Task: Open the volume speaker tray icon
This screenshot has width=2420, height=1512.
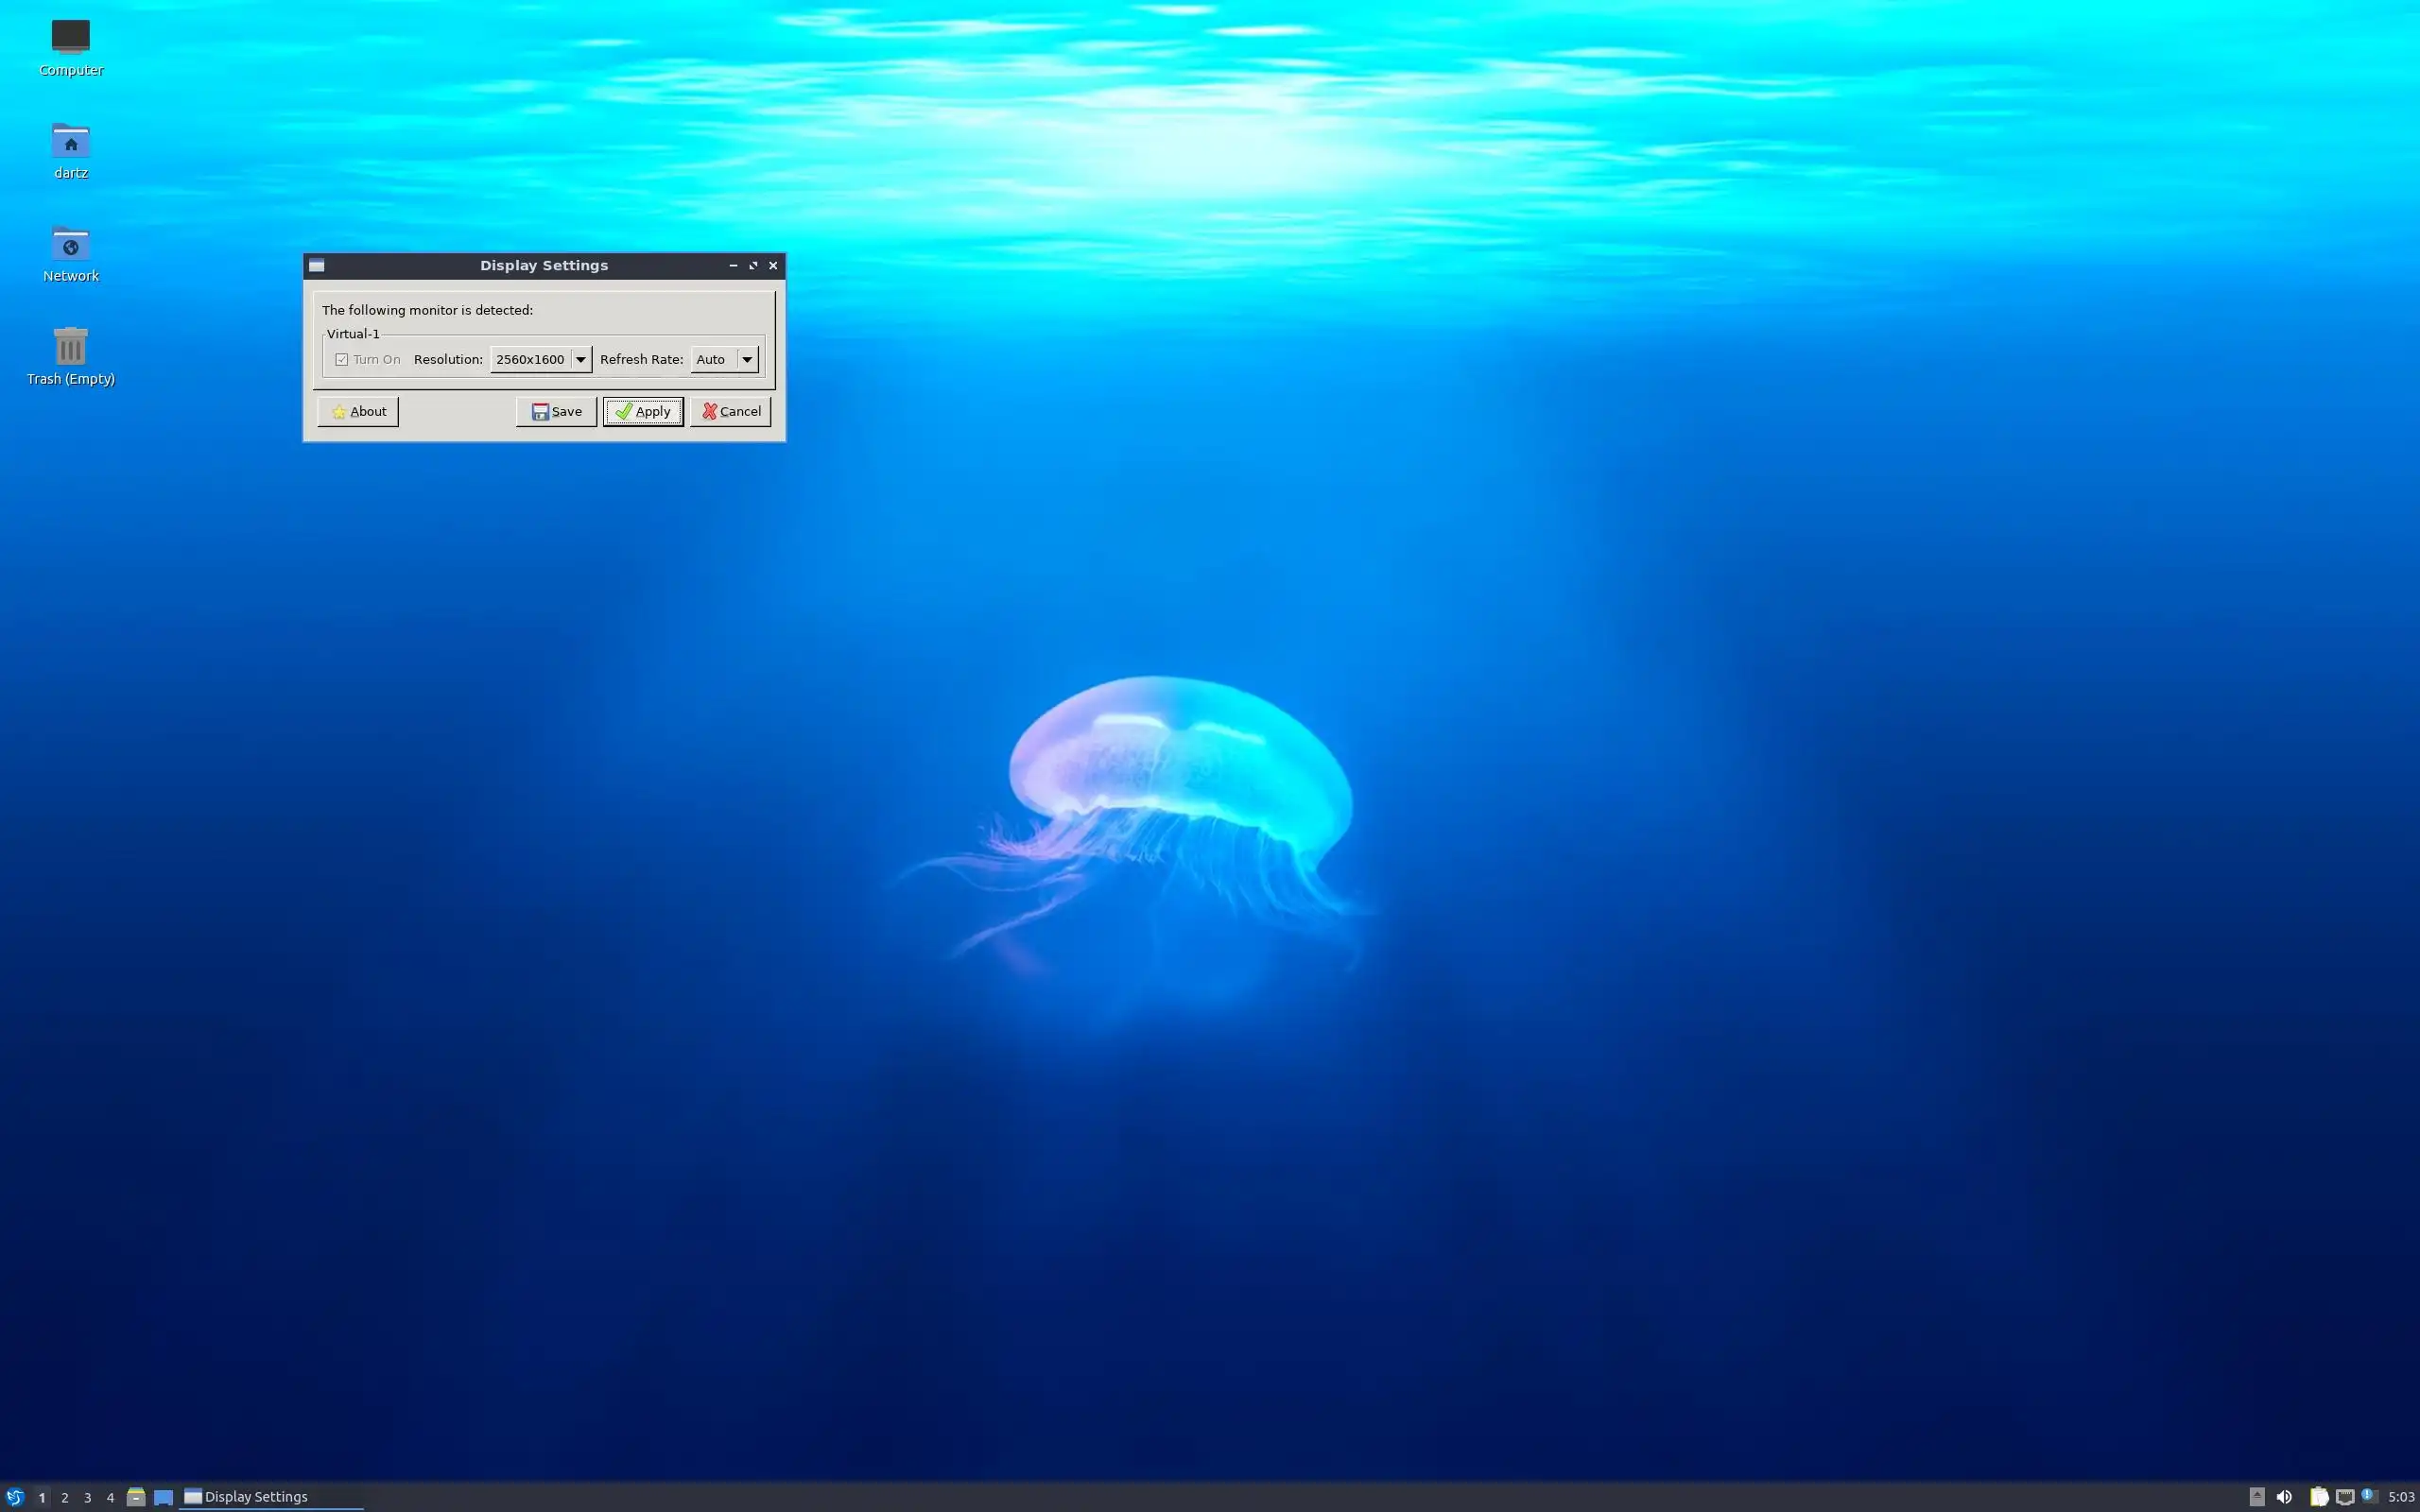Action: [2284, 1497]
